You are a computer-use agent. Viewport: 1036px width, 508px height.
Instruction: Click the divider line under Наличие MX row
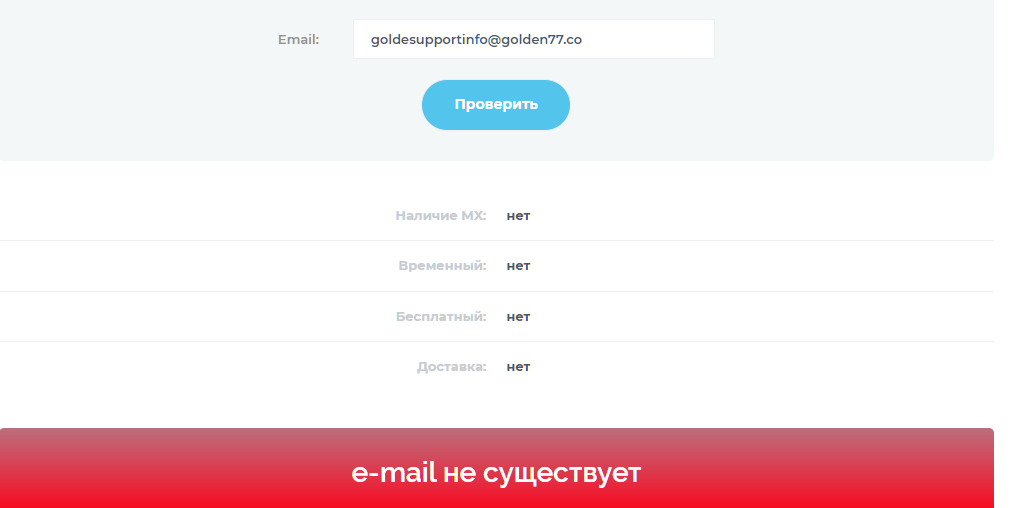click(x=497, y=240)
